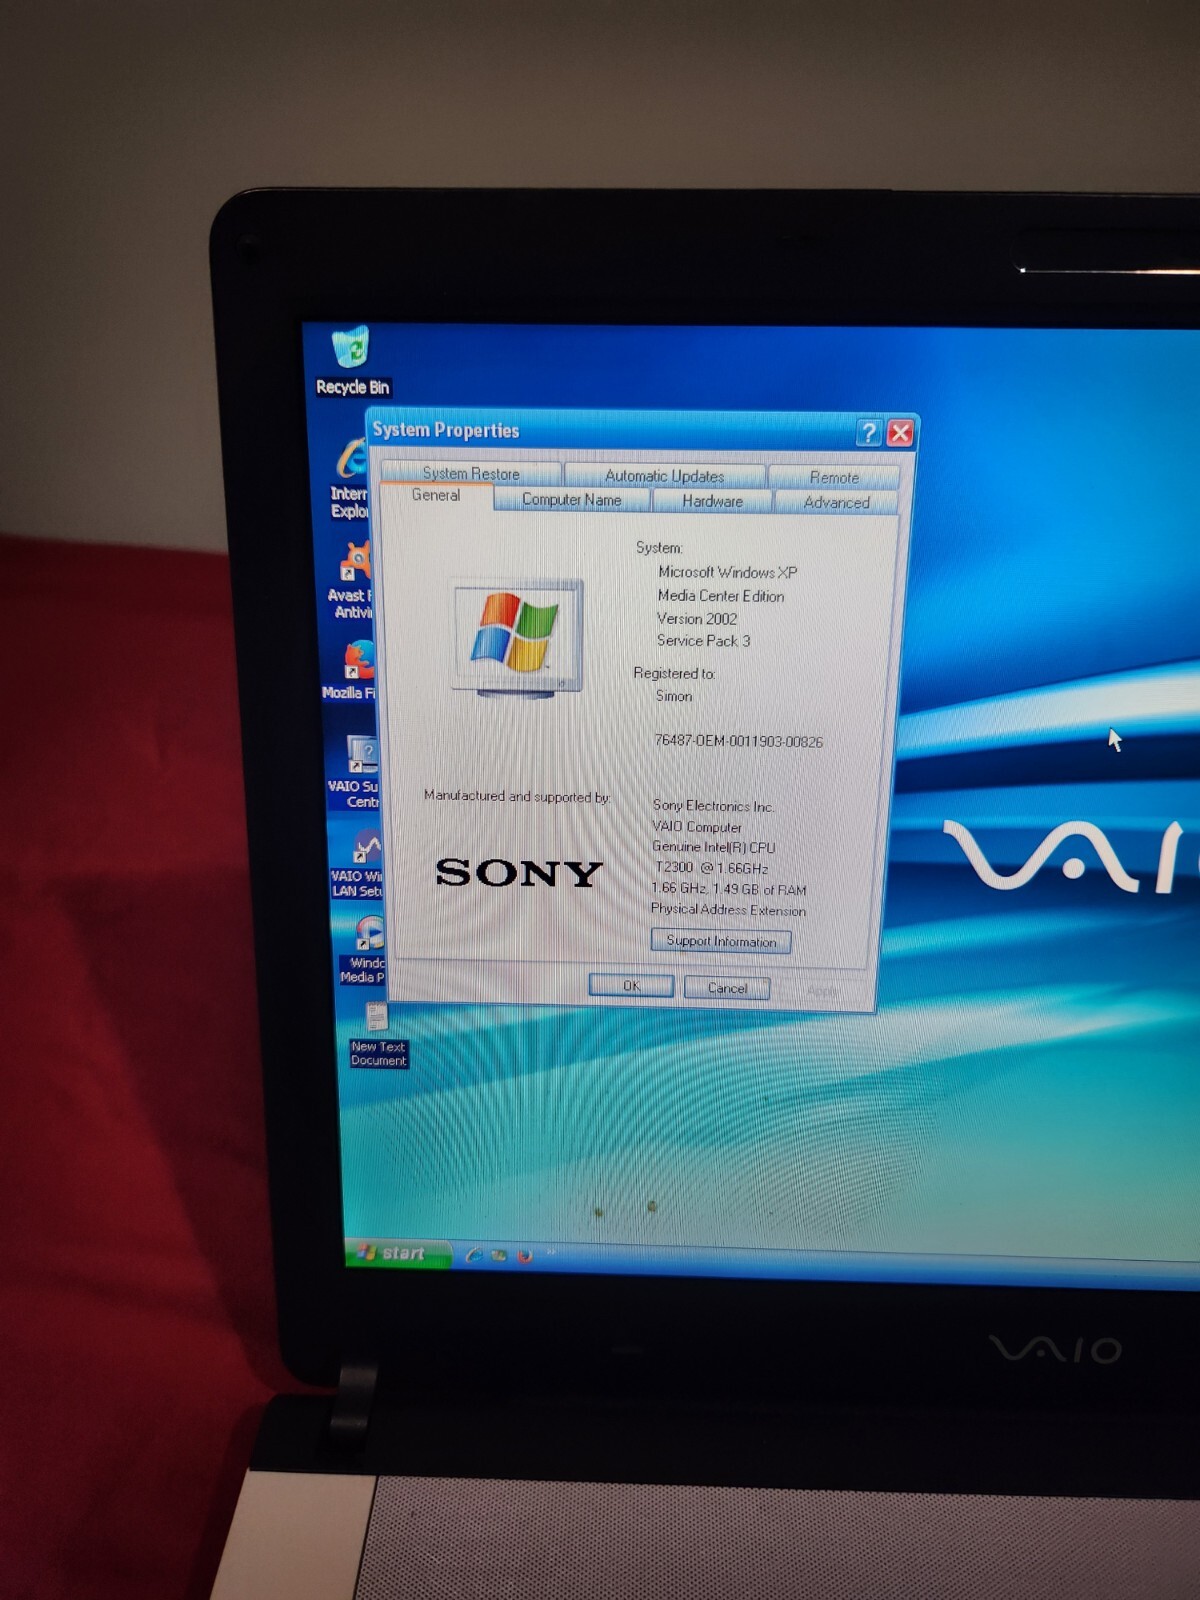Click the 'Sony Electronics Inc.' text
The image size is (1200, 1600).
[x=714, y=806]
